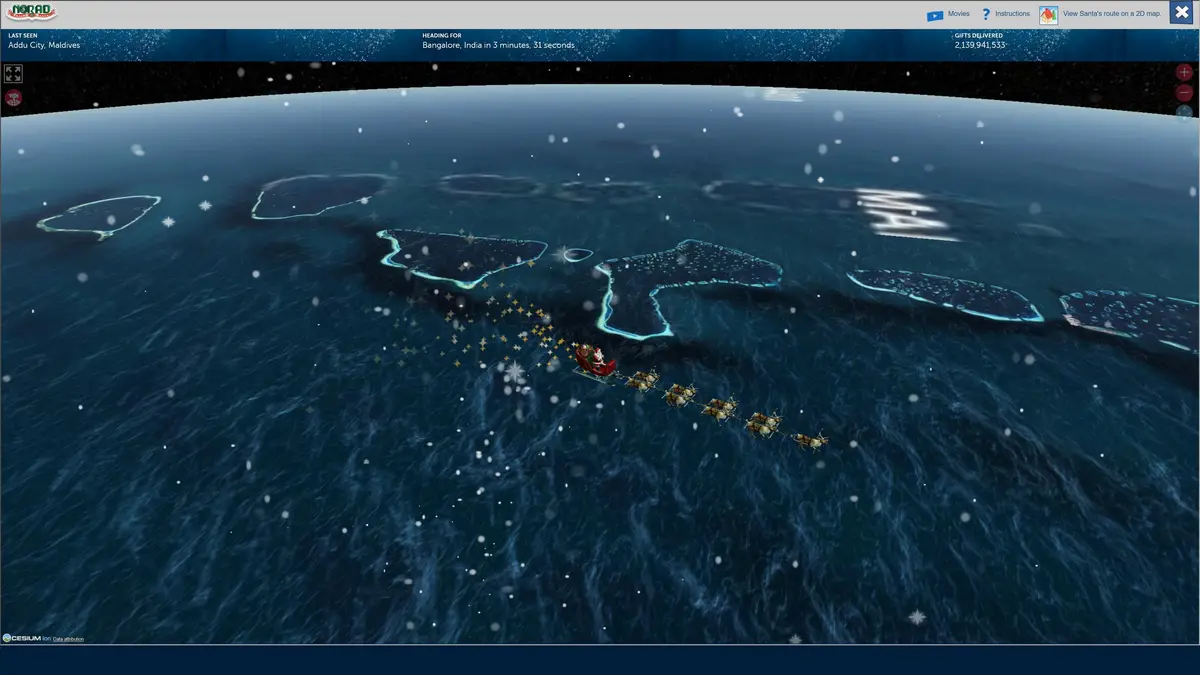Click the gifts delivered count 2,139,941,533
The height and width of the screenshot is (675, 1200).
pyautogui.click(x=980, y=45)
